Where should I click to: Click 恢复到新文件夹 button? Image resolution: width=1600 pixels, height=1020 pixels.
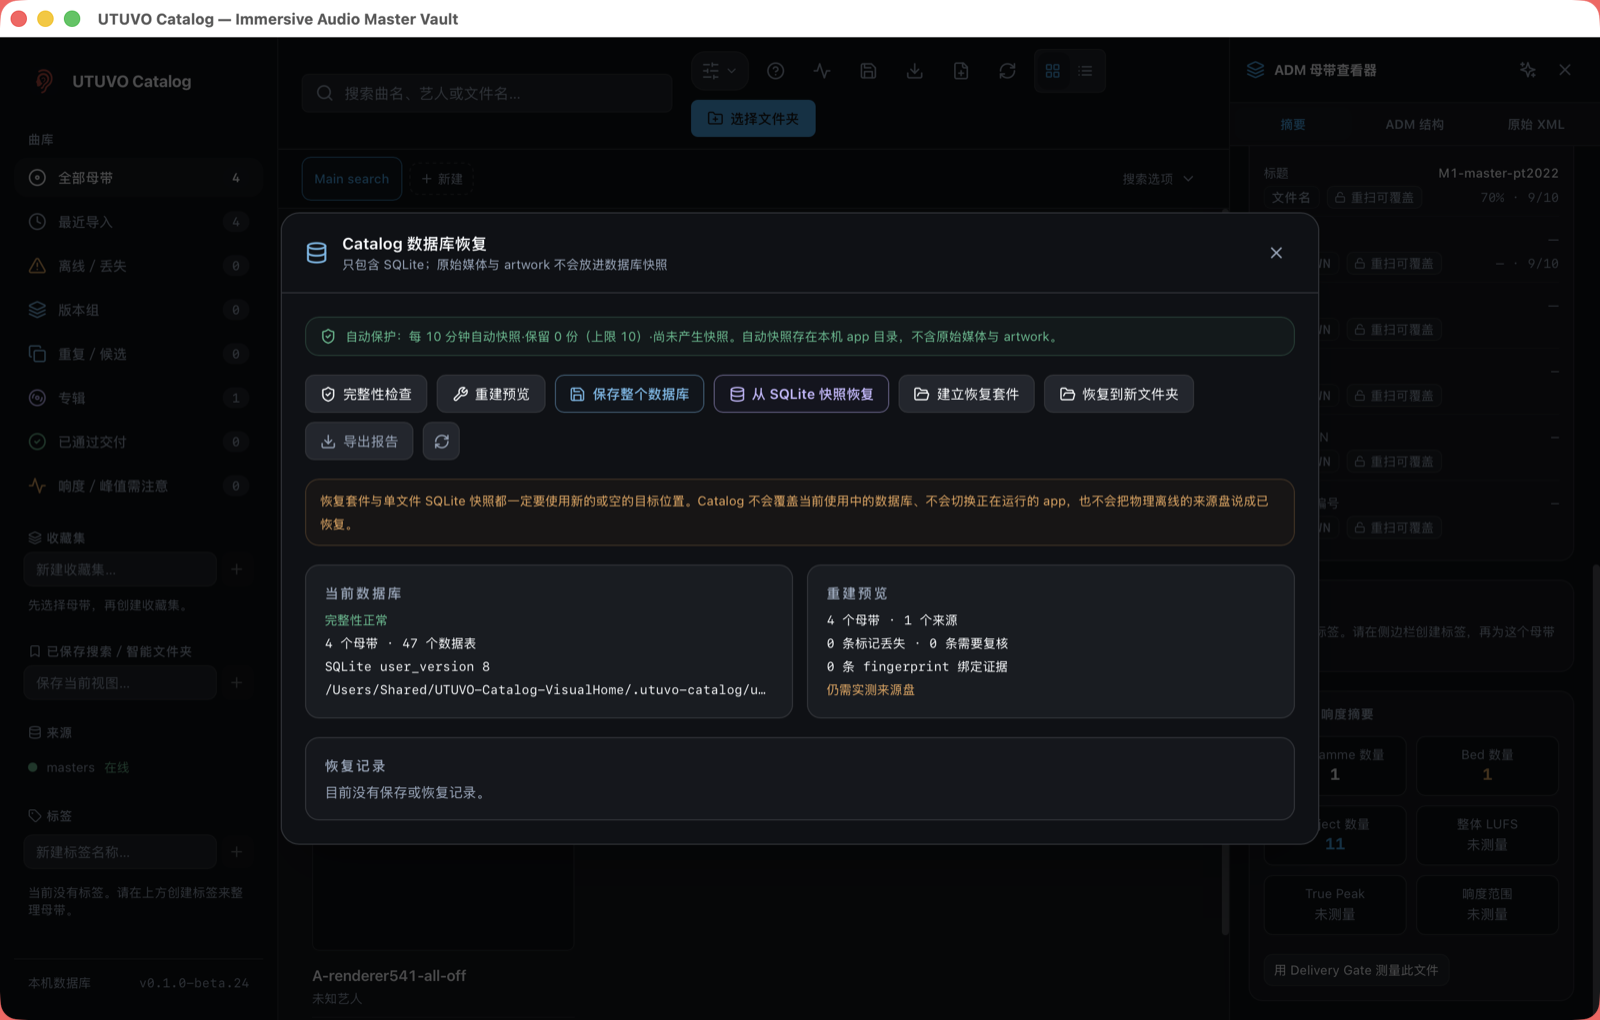1119,394
